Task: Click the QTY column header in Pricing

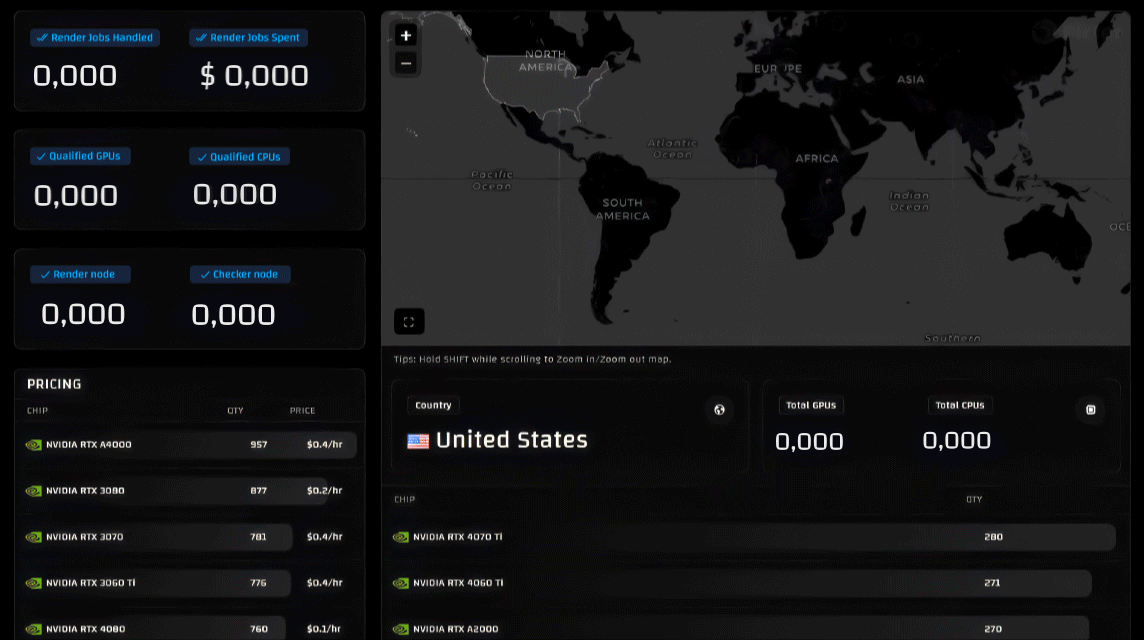Action: tap(235, 411)
